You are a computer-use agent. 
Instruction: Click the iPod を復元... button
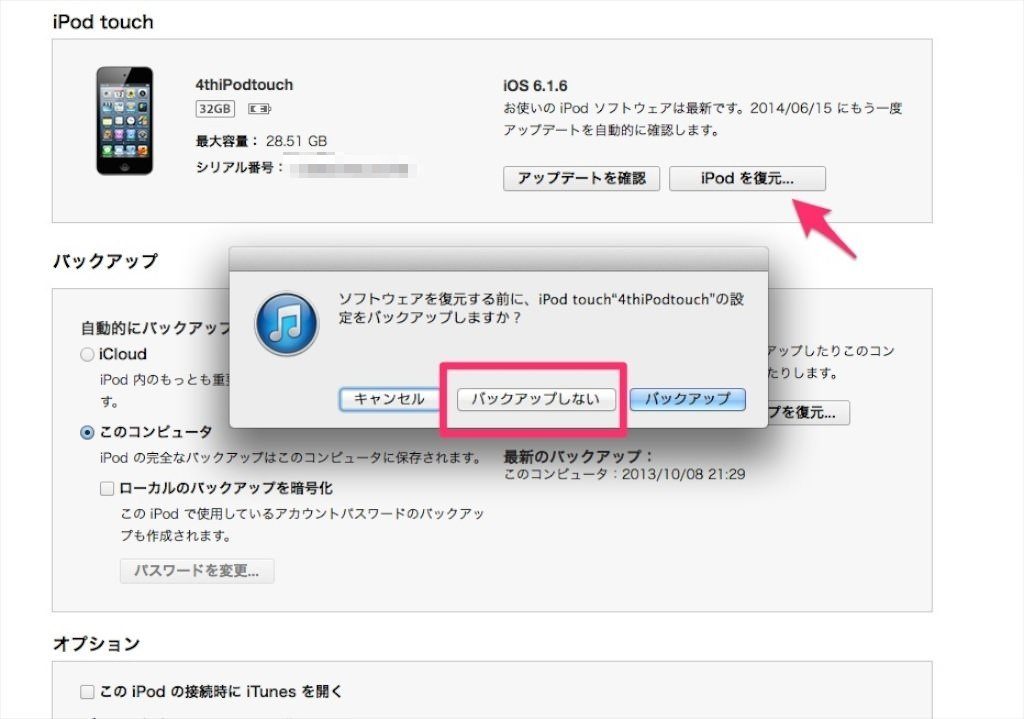[x=747, y=178]
